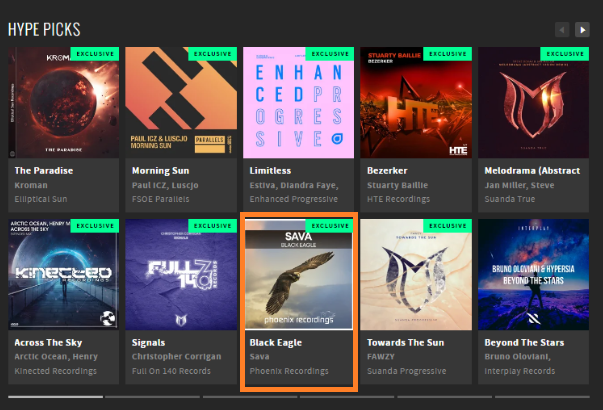The width and height of the screenshot is (603, 410).
Task: Click the title Towards The Sun
Action: point(405,342)
